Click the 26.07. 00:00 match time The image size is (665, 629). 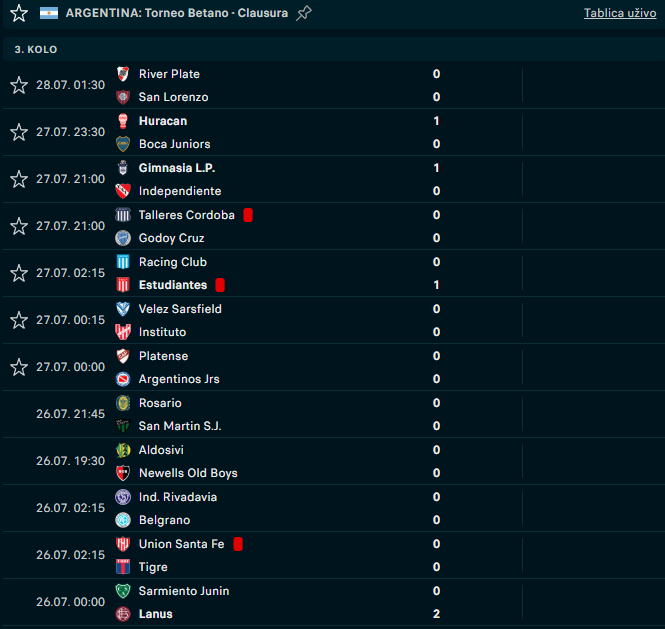tap(70, 602)
